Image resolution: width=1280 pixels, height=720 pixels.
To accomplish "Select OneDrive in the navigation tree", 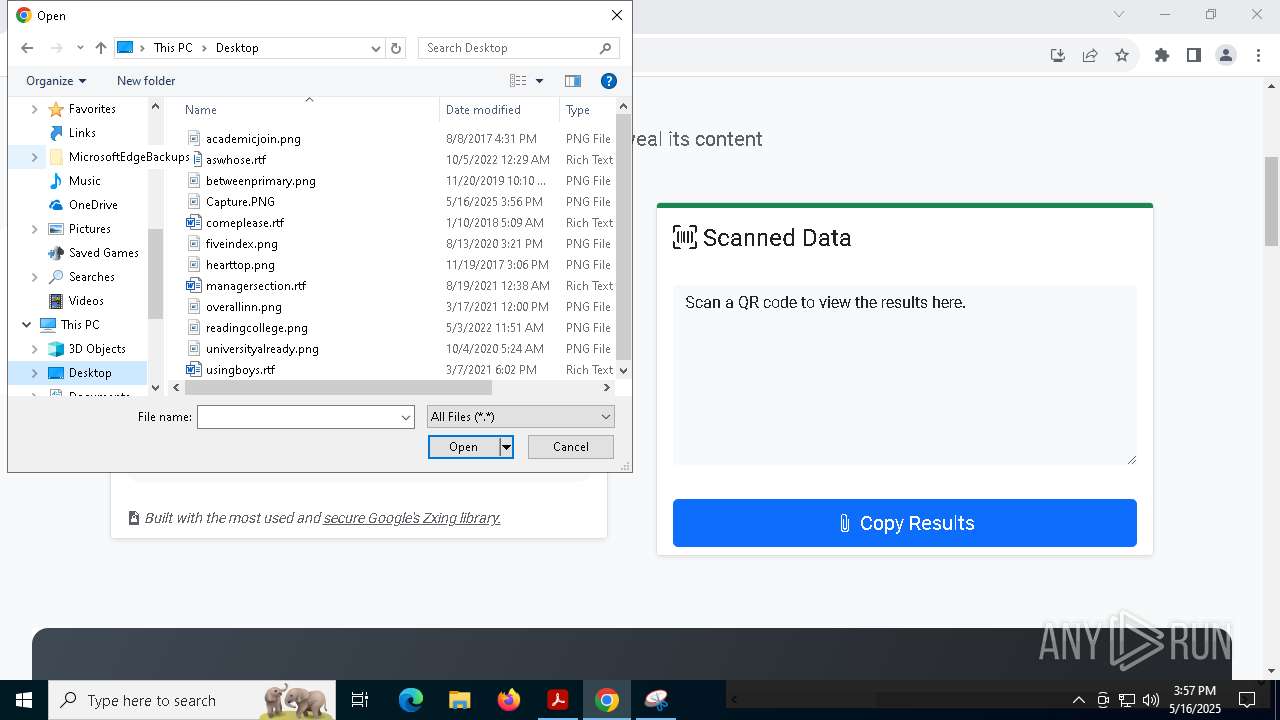I will tap(93, 205).
